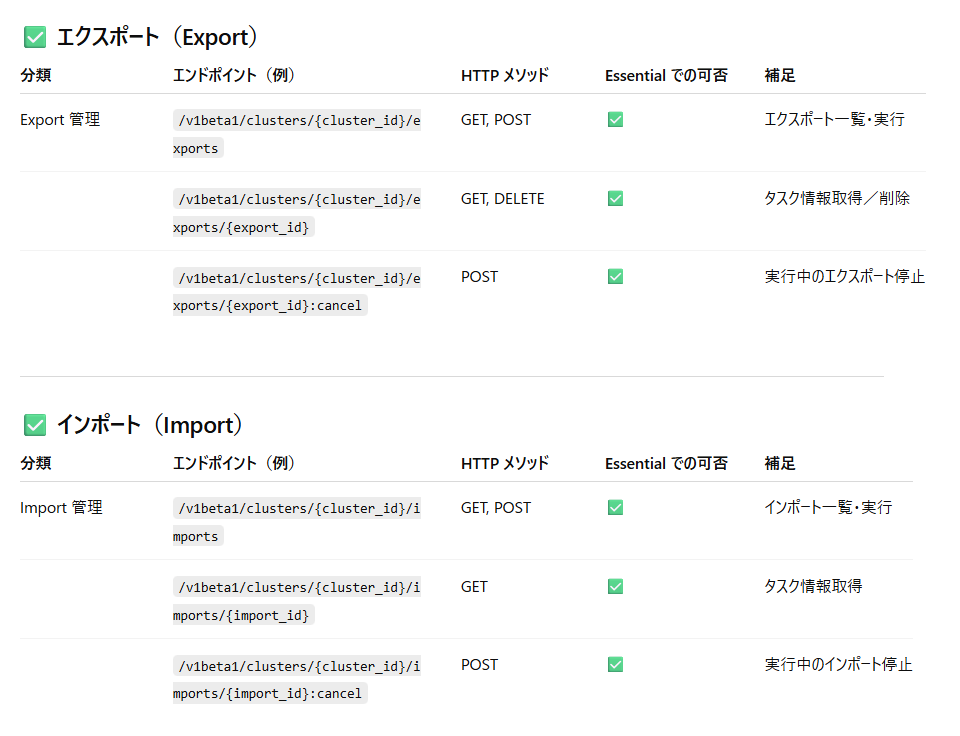Click the Import 管理 category cell
The width and height of the screenshot is (960, 736).
[x=61, y=508]
